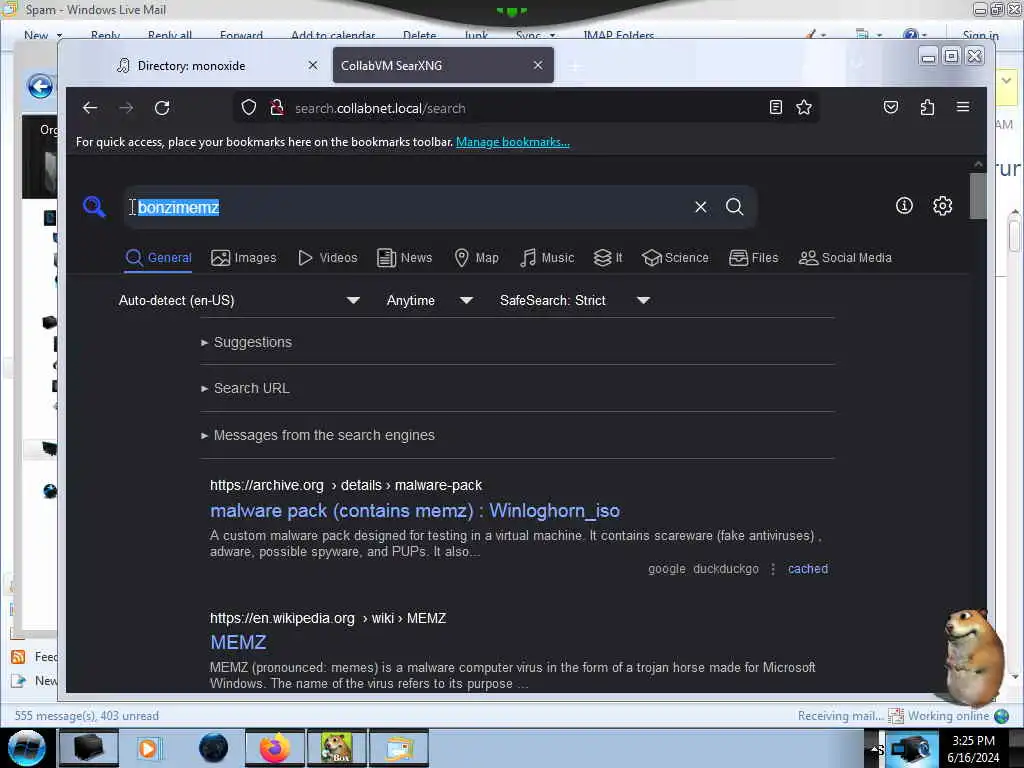Select the Social Media search category
This screenshot has width=1024, height=768.
tap(845, 258)
